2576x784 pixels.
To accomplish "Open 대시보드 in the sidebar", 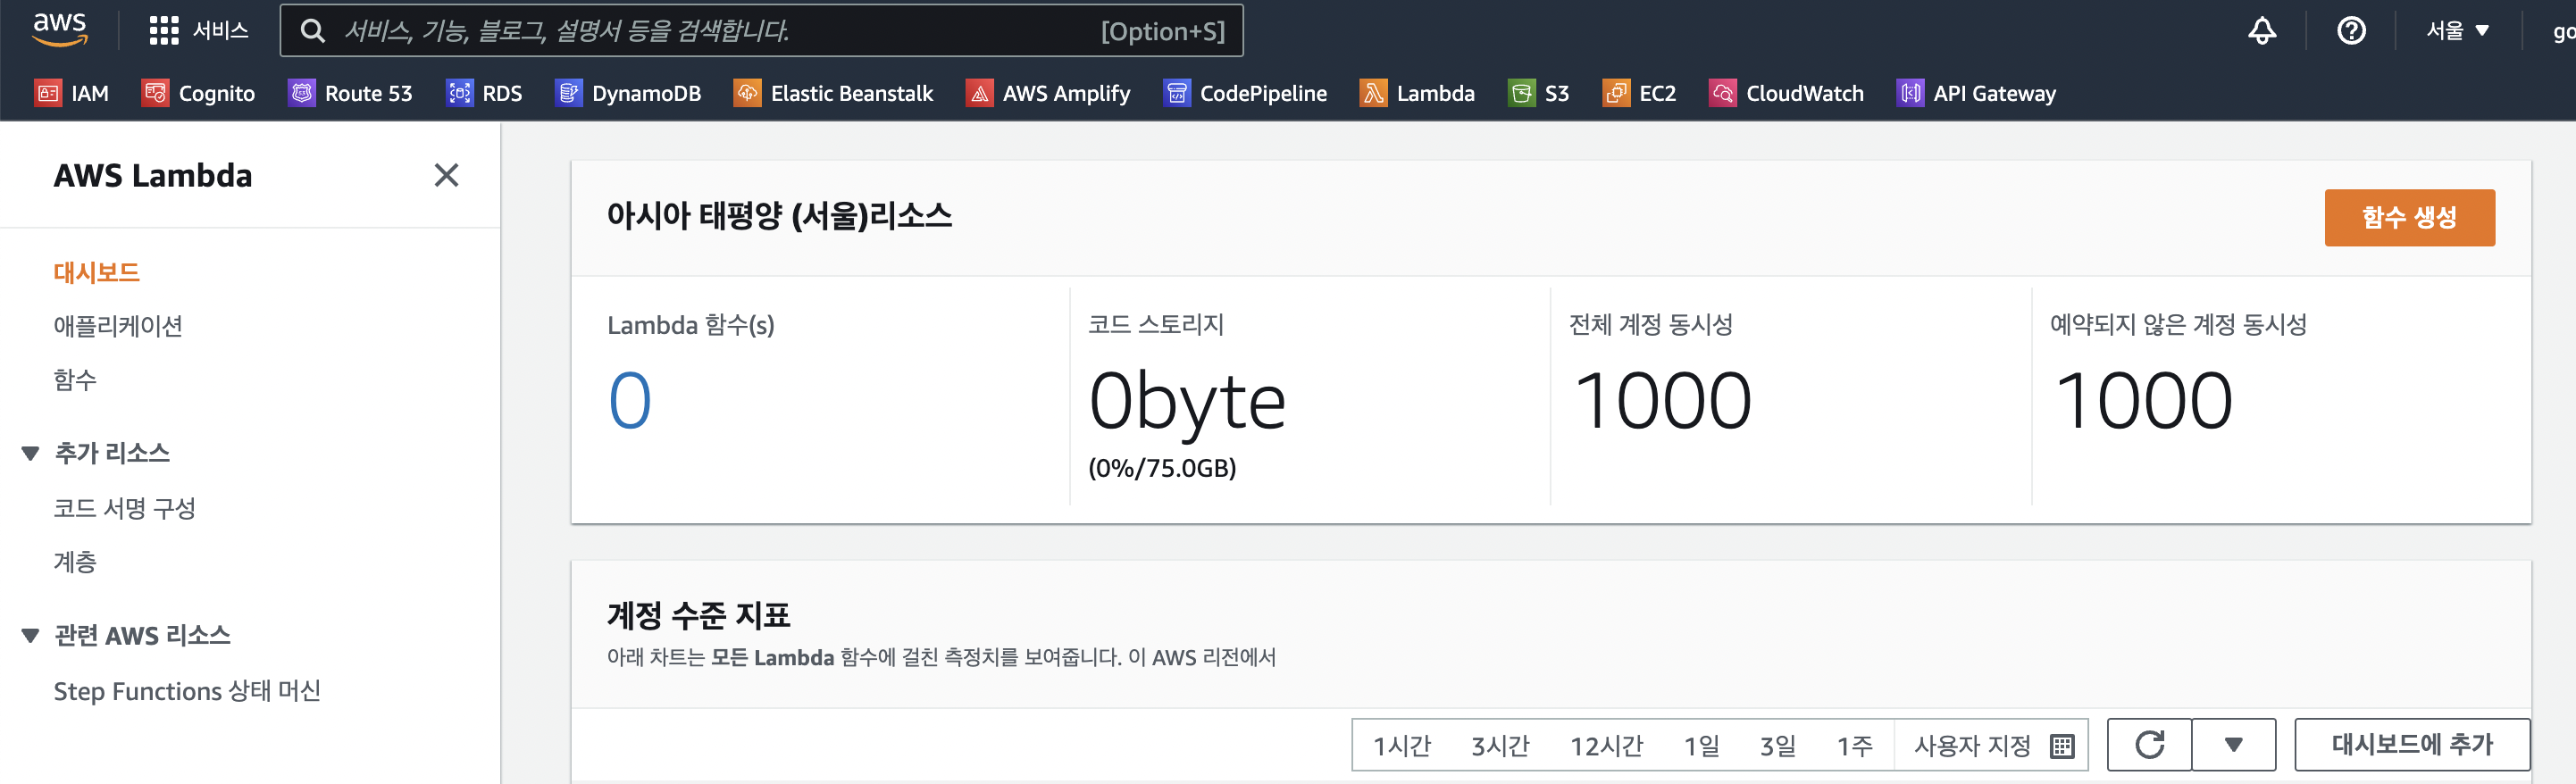I will click(96, 272).
